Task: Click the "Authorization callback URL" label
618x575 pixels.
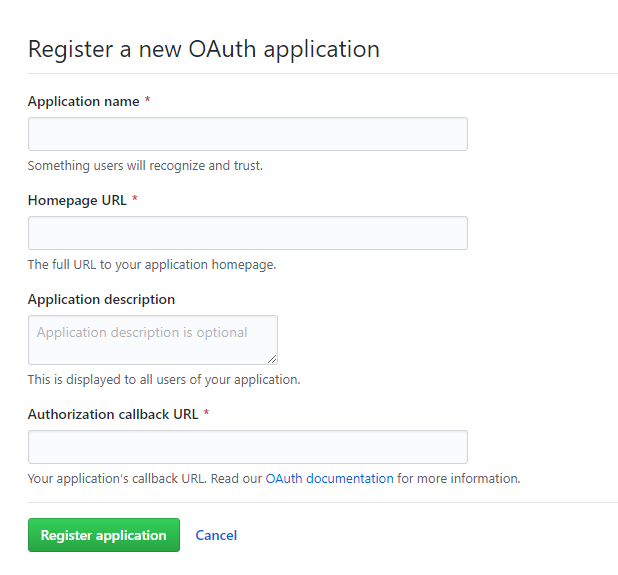Action: click(113, 414)
